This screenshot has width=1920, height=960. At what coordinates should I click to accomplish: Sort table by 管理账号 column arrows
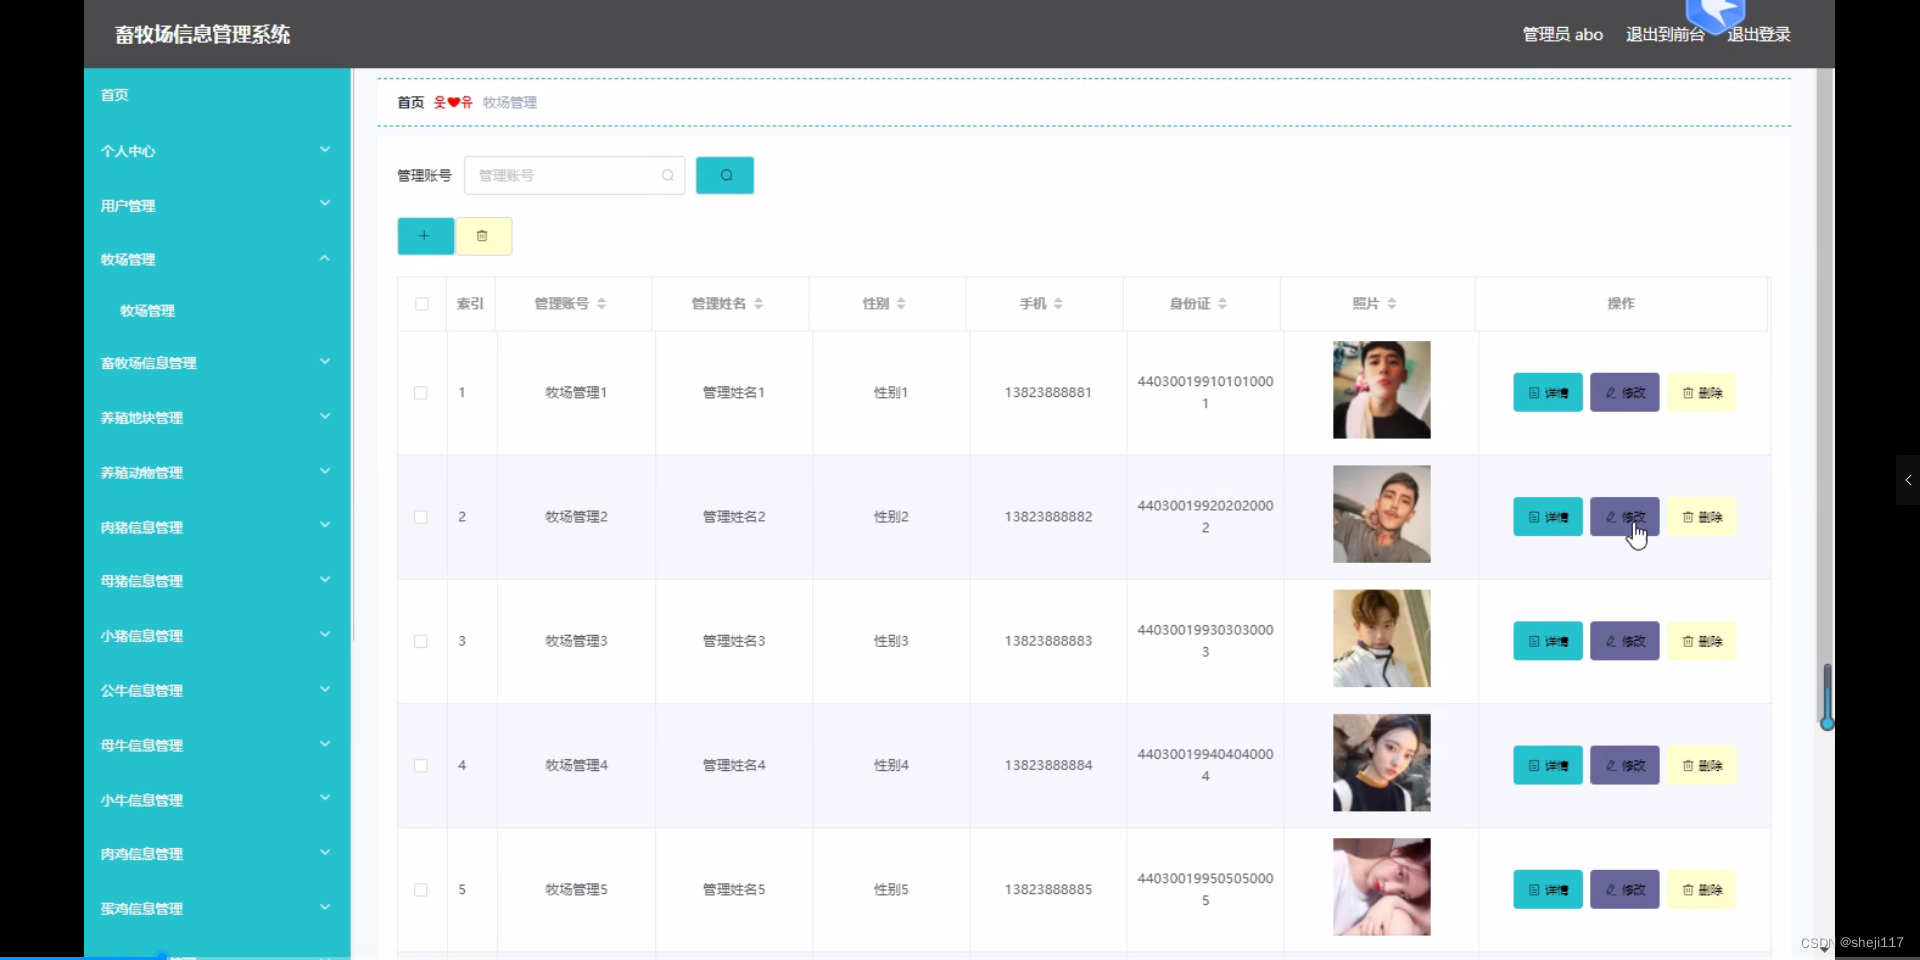coord(601,303)
